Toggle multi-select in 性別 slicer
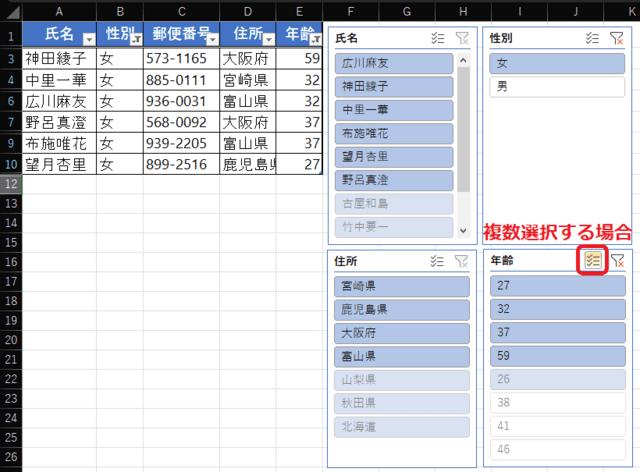 (x=593, y=38)
